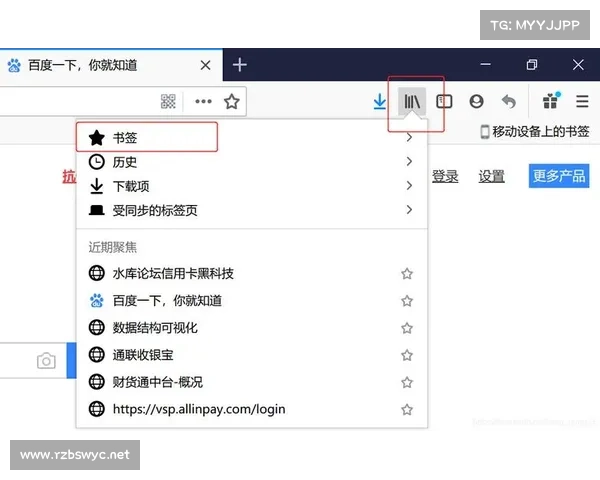This screenshot has width=600, height=480.
Task: Expand the 历史 submenu chevron
Action: click(409, 162)
